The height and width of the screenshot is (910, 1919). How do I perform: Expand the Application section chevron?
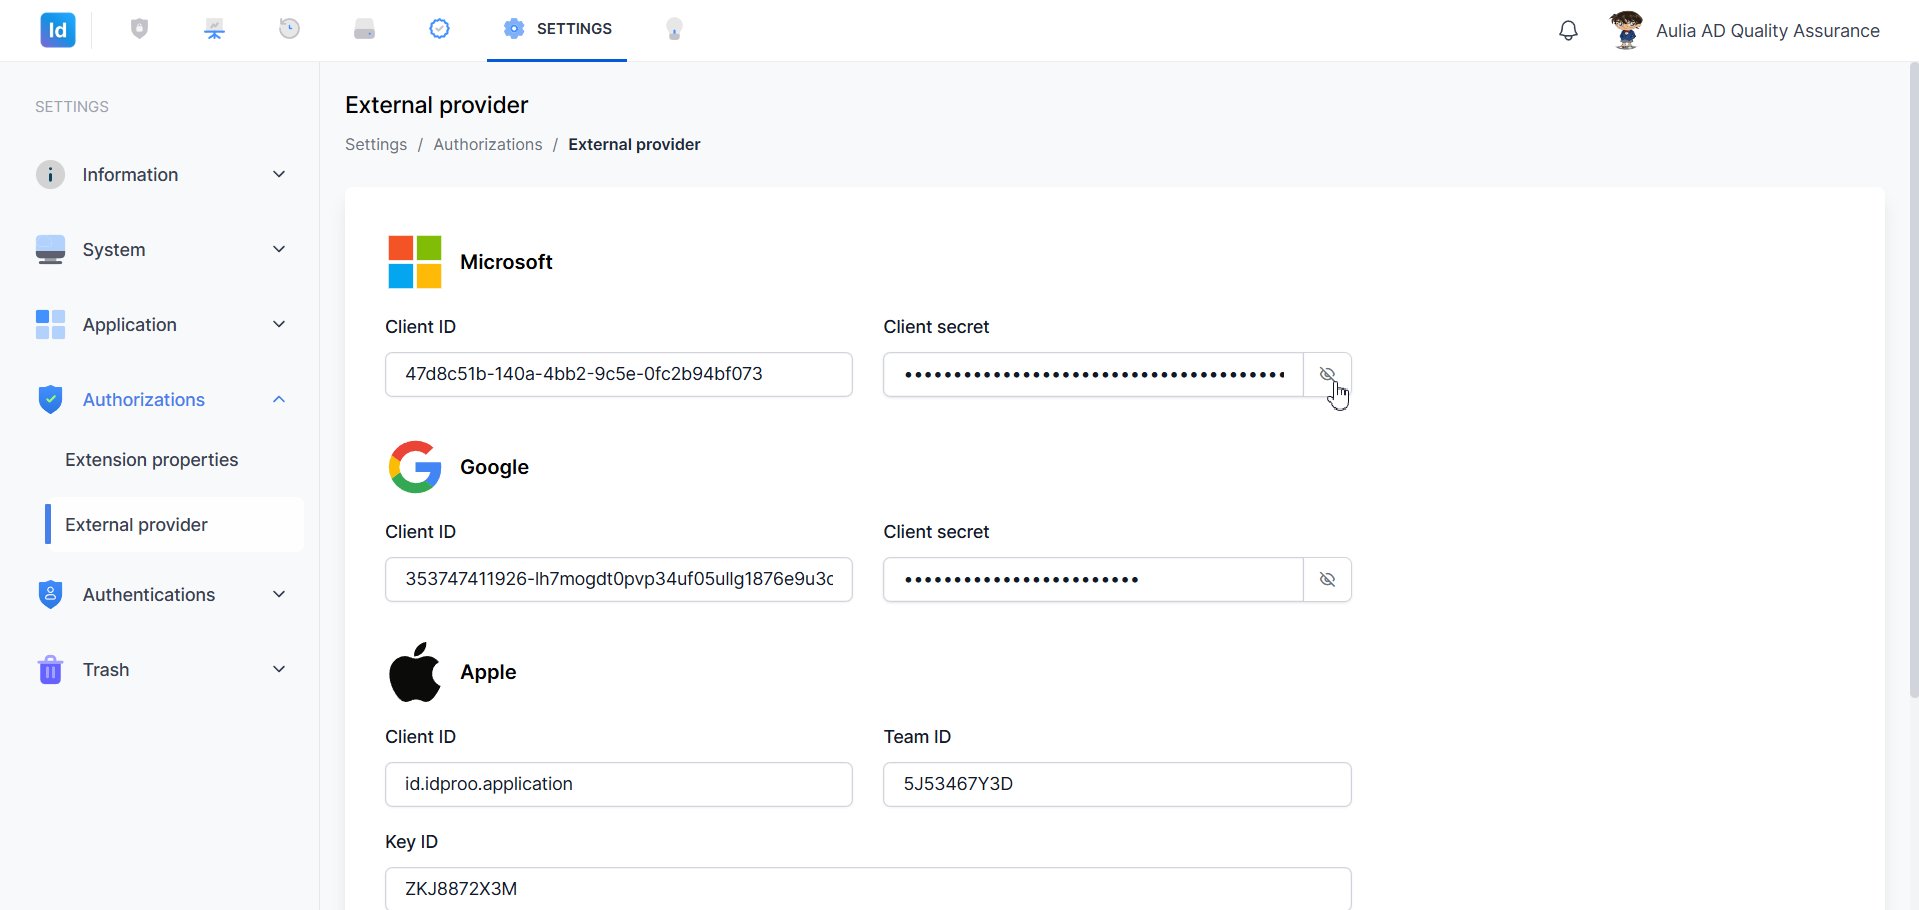click(279, 325)
